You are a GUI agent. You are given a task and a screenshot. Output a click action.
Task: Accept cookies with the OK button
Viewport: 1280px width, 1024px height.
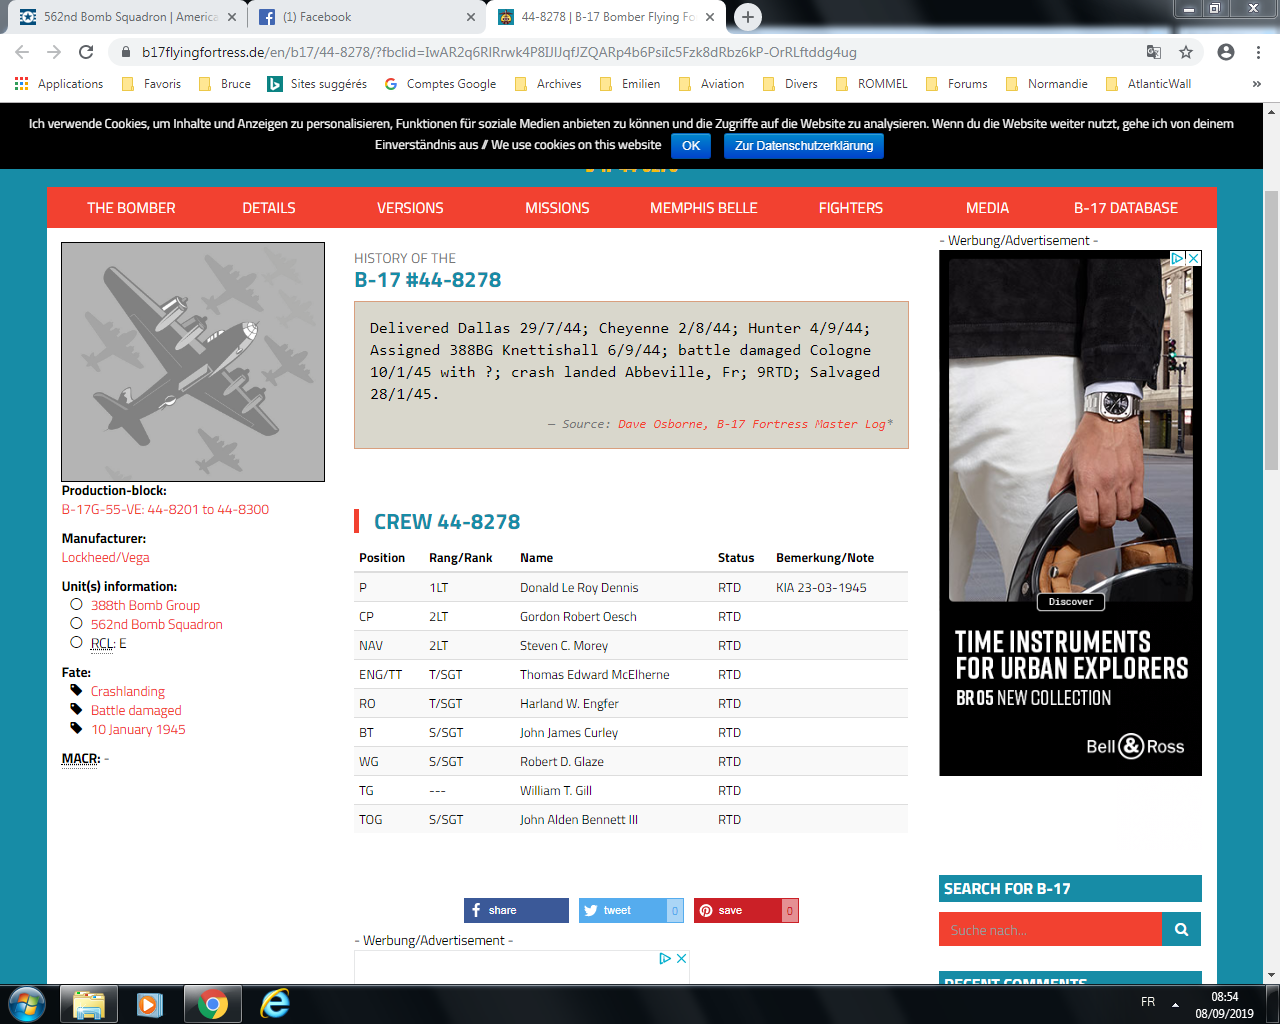pyautogui.click(x=691, y=146)
